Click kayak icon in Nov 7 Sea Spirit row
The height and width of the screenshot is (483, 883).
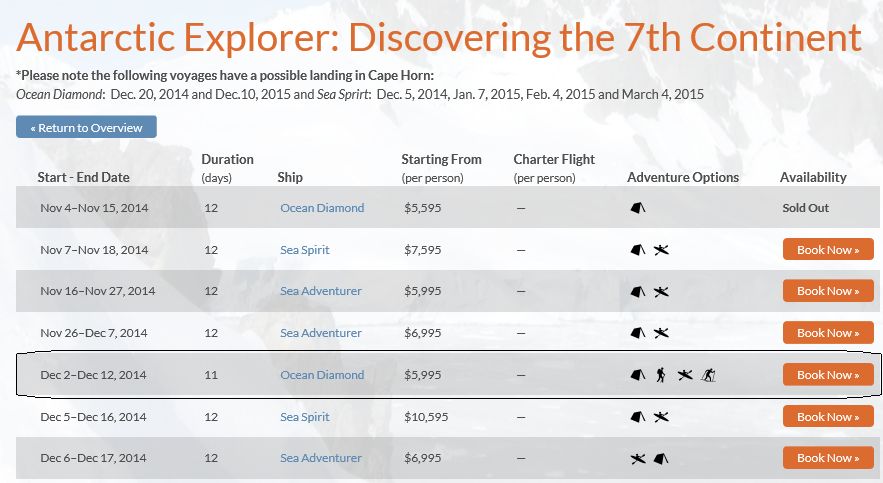(661, 250)
